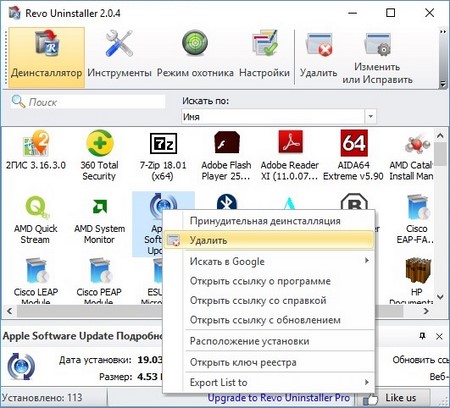Click the program list vertical scrollbar up arrow

[440, 136]
